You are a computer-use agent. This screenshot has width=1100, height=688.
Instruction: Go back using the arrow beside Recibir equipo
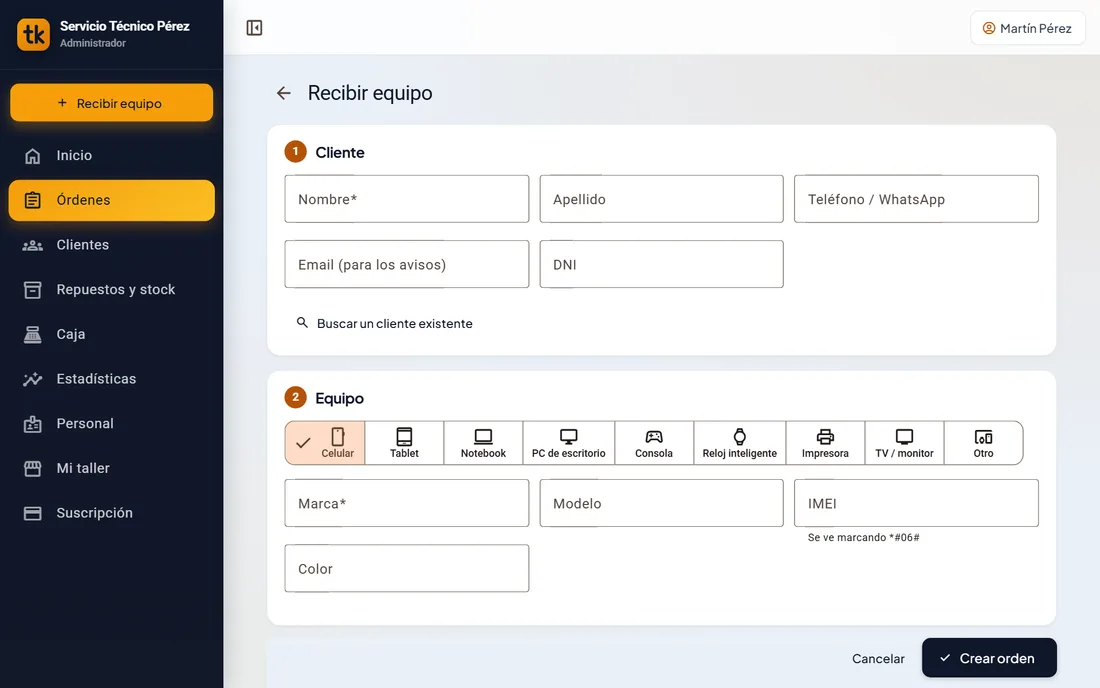click(x=283, y=93)
